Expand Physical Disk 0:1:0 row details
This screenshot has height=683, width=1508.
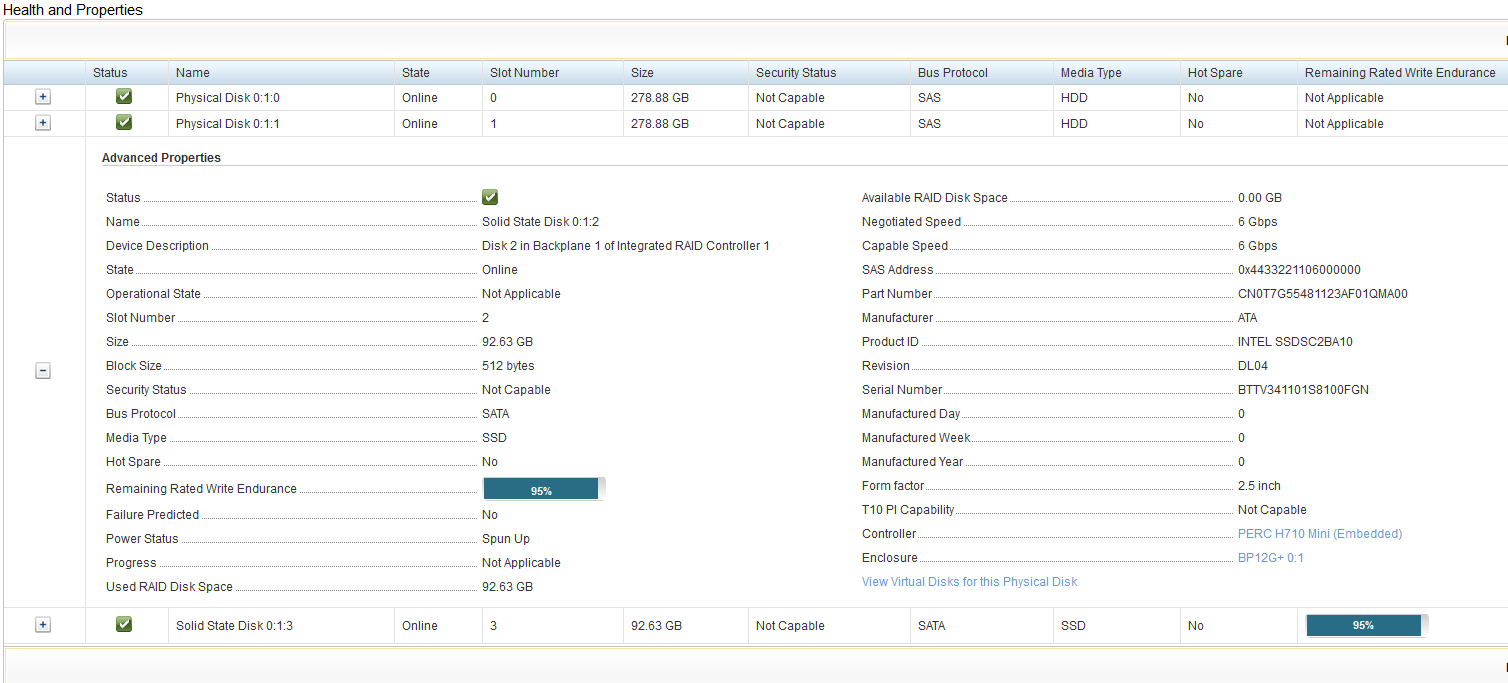[43, 97]
